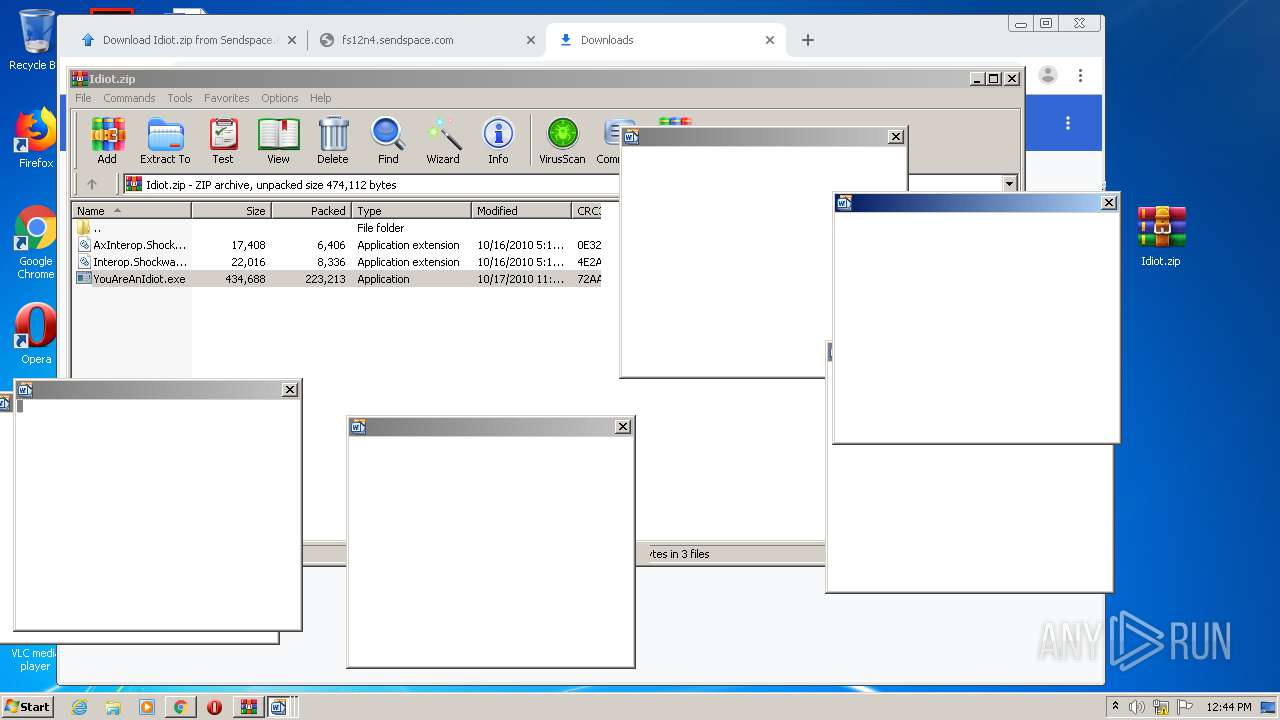Show archive Info
1280x720 pixels.
click(x=498, y=140)
